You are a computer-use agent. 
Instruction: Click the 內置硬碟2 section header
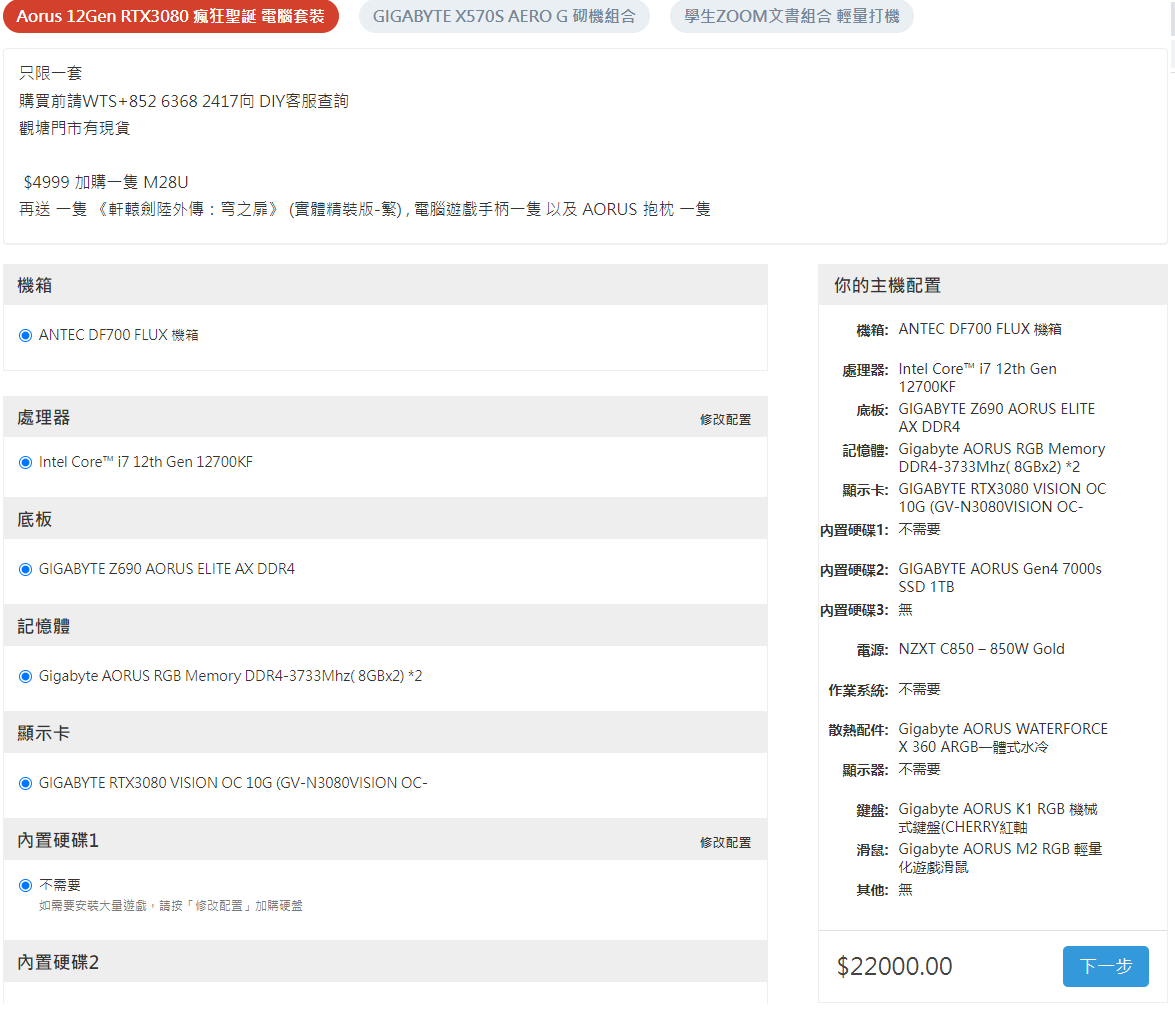58,962
